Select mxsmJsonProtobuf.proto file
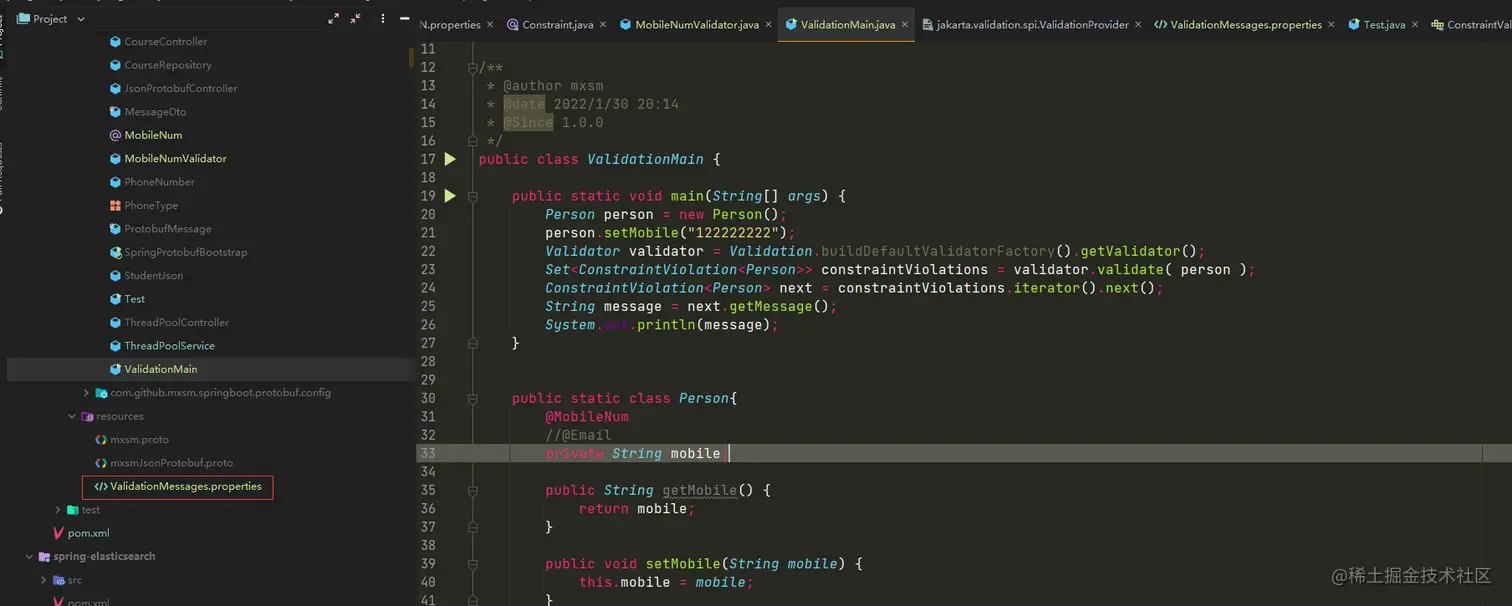1512x606 pixels. point(171,463)
